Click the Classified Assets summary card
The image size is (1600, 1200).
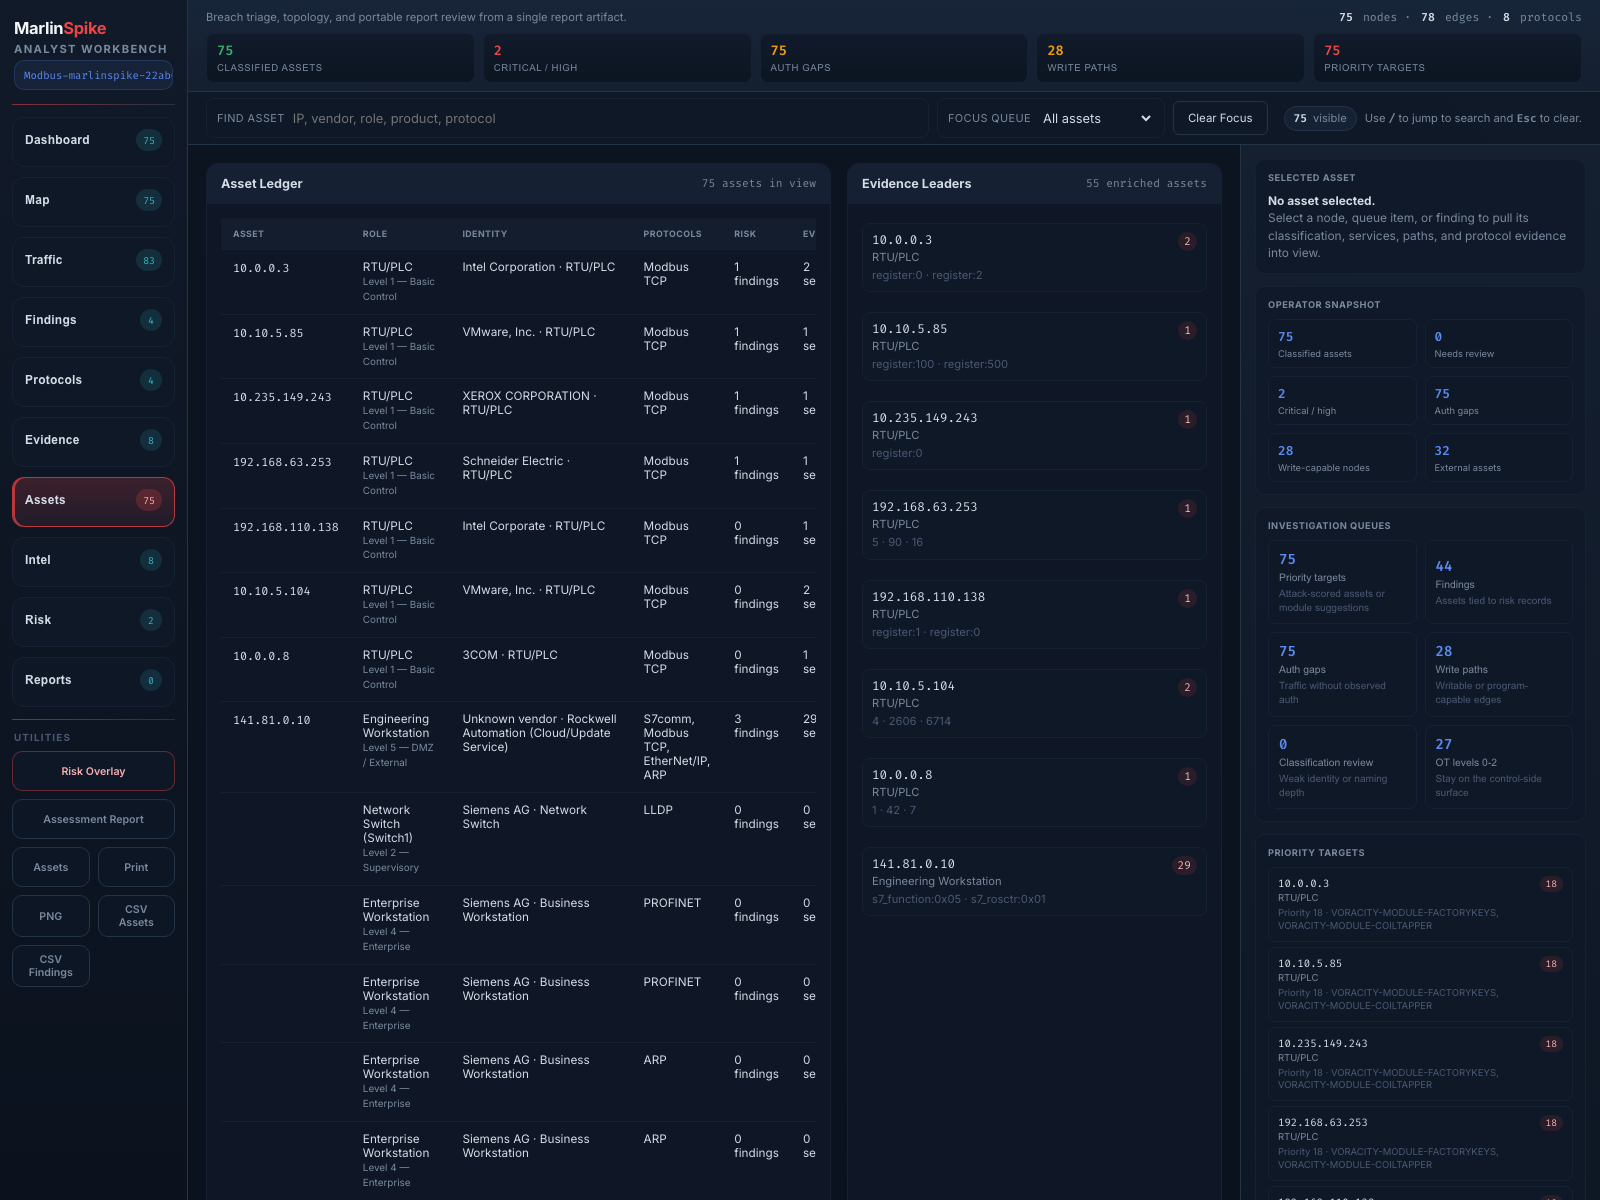coord(340,58)
